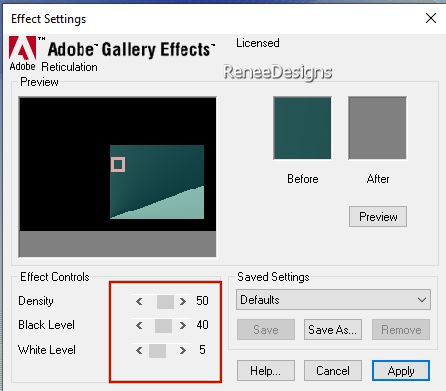The width and height of the screenshot is (446, 391).
Task: Click the Before thumbnail swatch
Action: coord(302,128)
